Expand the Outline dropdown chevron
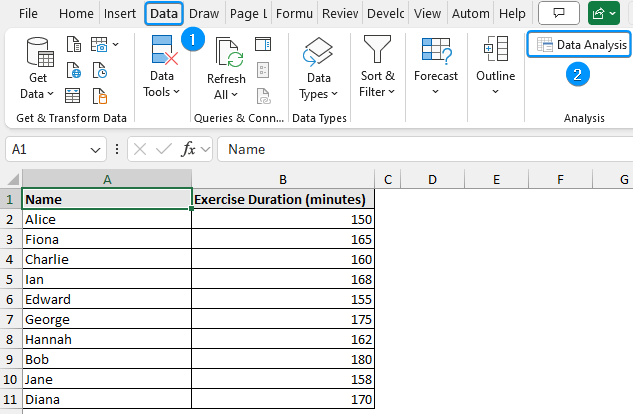Screen dimensions: 633x414 [x=495, y=92]
